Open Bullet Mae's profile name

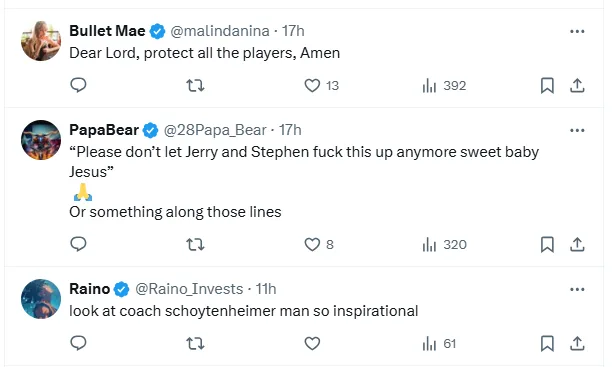107,31
